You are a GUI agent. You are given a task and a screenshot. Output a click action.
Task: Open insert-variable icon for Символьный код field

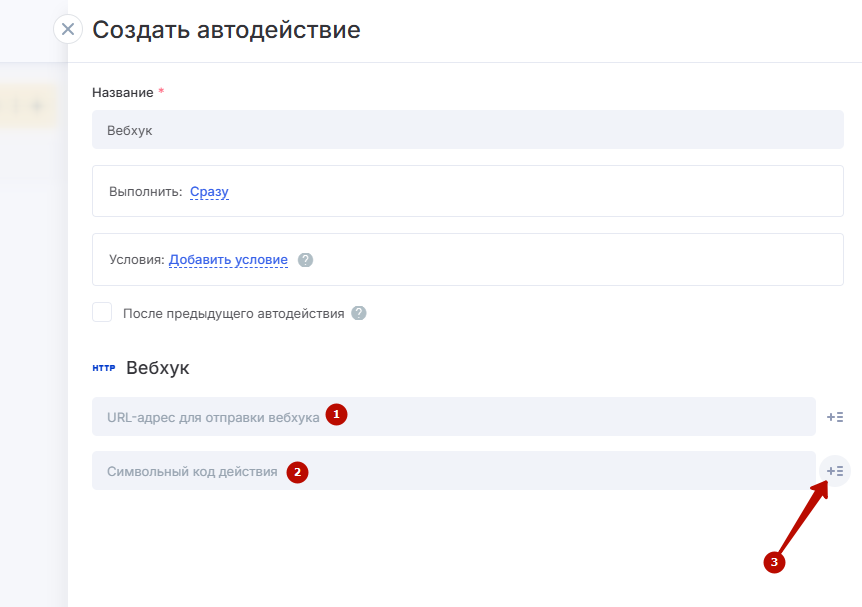pyautogui.click(x=835, y=471)
